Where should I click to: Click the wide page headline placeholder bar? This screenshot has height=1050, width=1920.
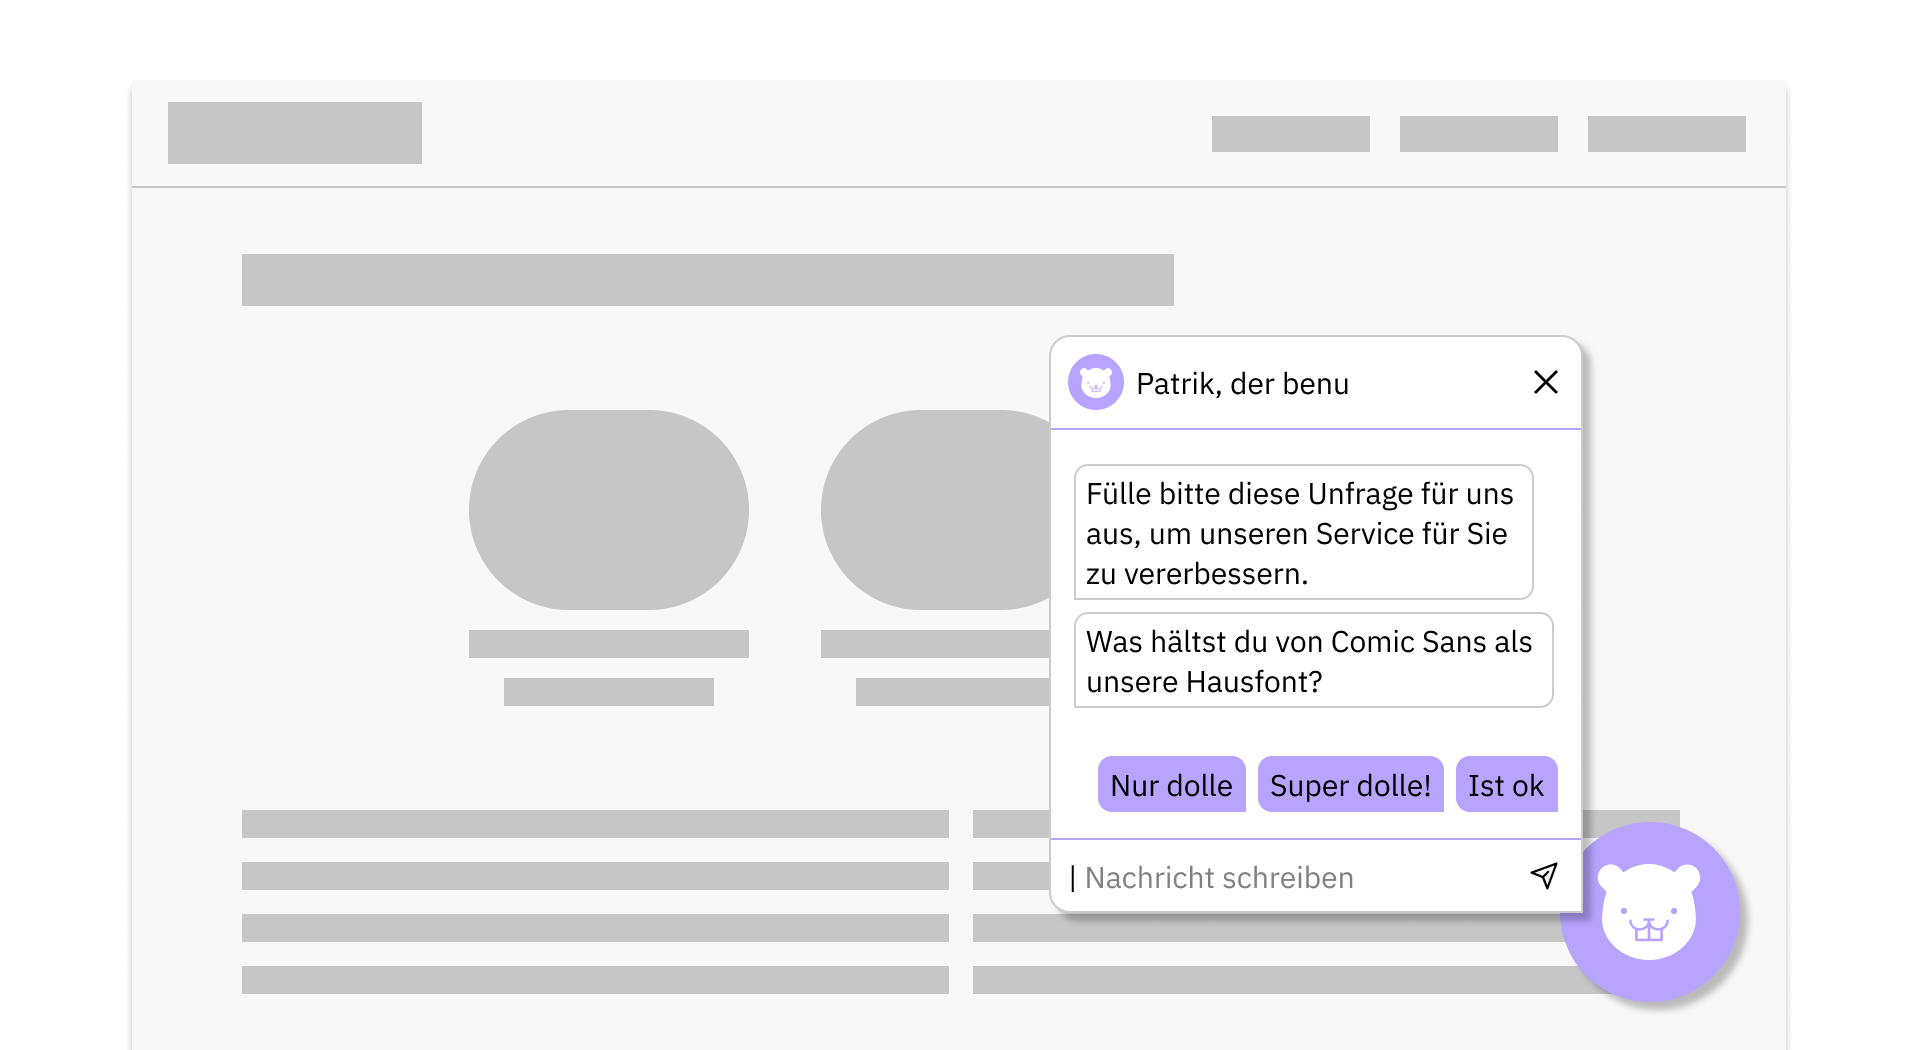coord(707,280)
